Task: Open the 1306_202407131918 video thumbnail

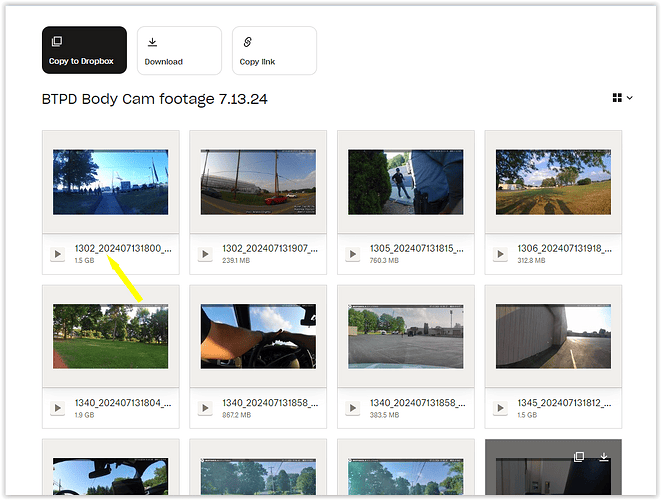Action: [x=553, y=182]
